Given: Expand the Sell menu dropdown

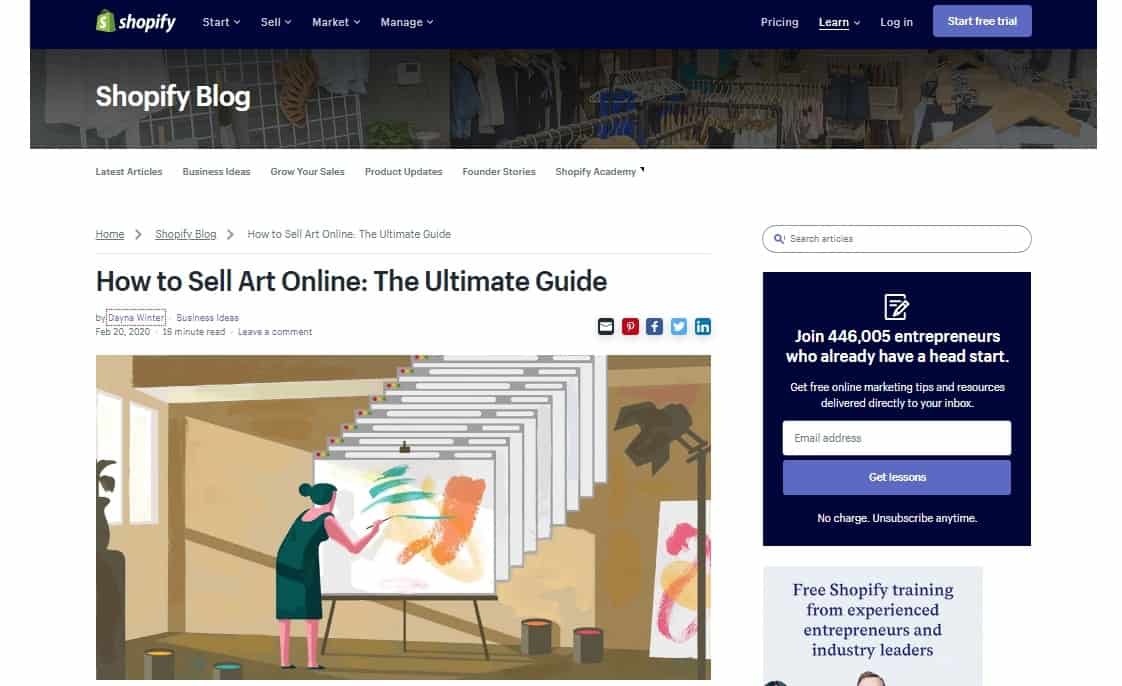Looking at the screenshot, I should tap(275, 22).
